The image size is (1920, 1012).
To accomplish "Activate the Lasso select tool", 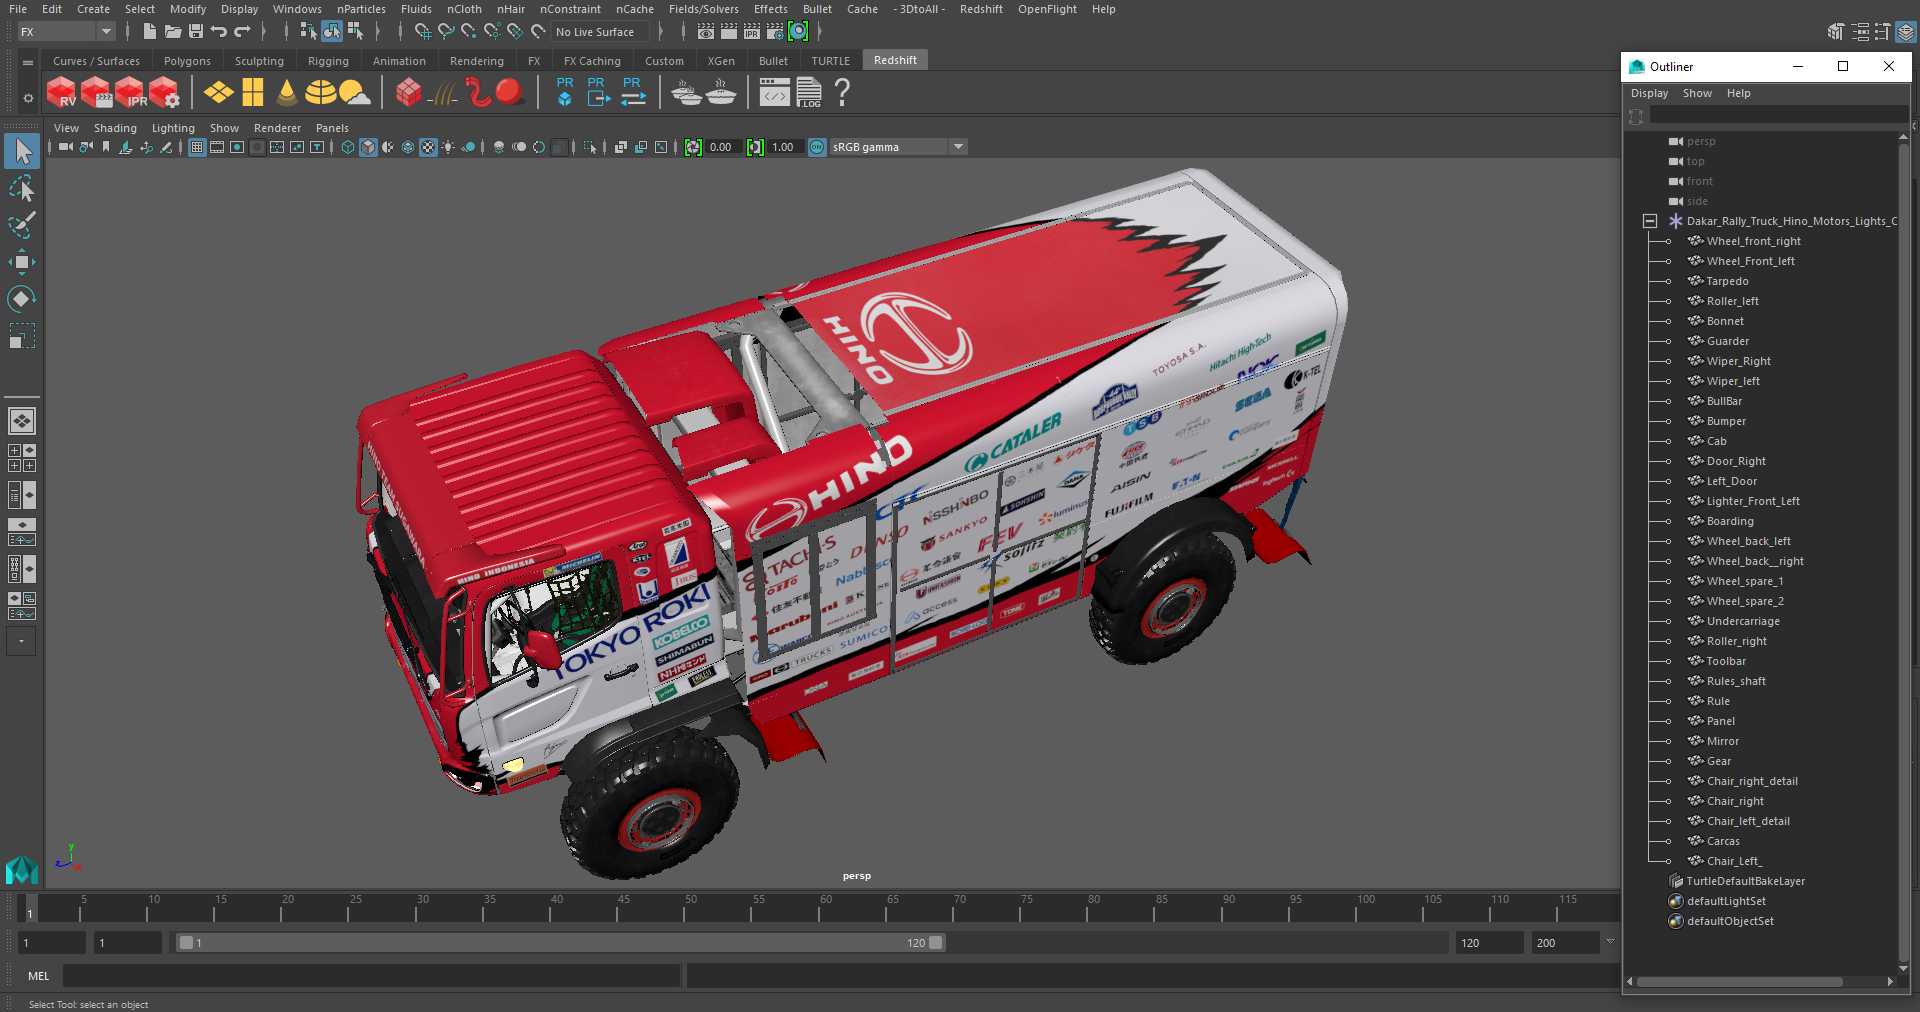I will tap(21, 189).
